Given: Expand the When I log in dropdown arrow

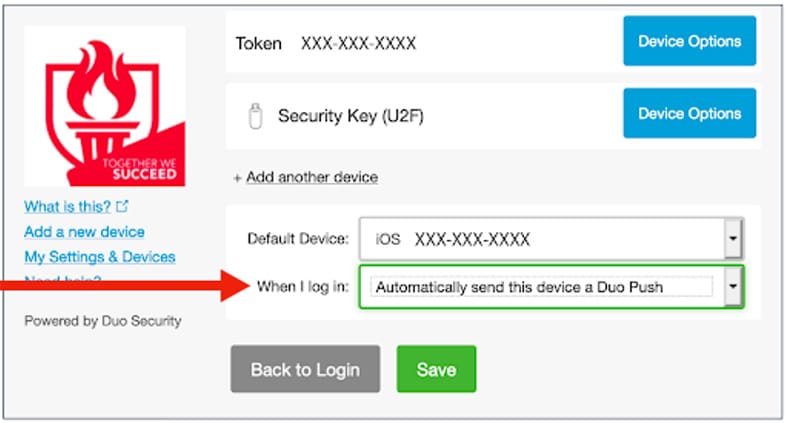Looking at the screenshot, I should (733, 287).
